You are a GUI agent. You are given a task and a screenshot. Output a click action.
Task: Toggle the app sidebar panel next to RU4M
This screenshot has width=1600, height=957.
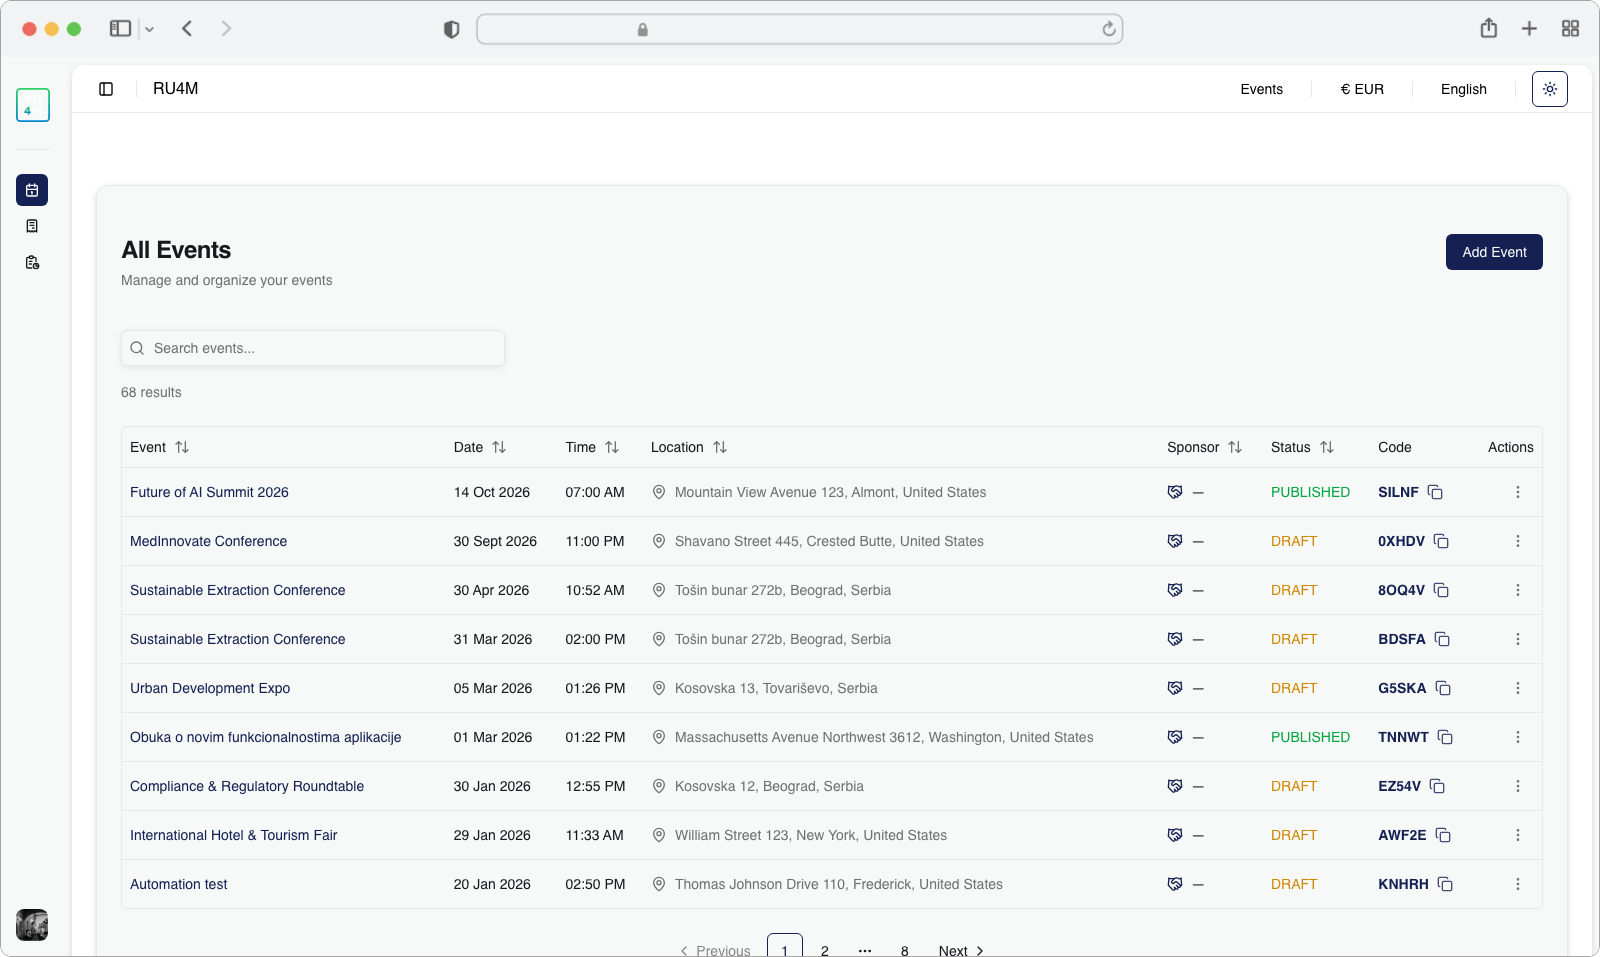[x=106, y=89]
